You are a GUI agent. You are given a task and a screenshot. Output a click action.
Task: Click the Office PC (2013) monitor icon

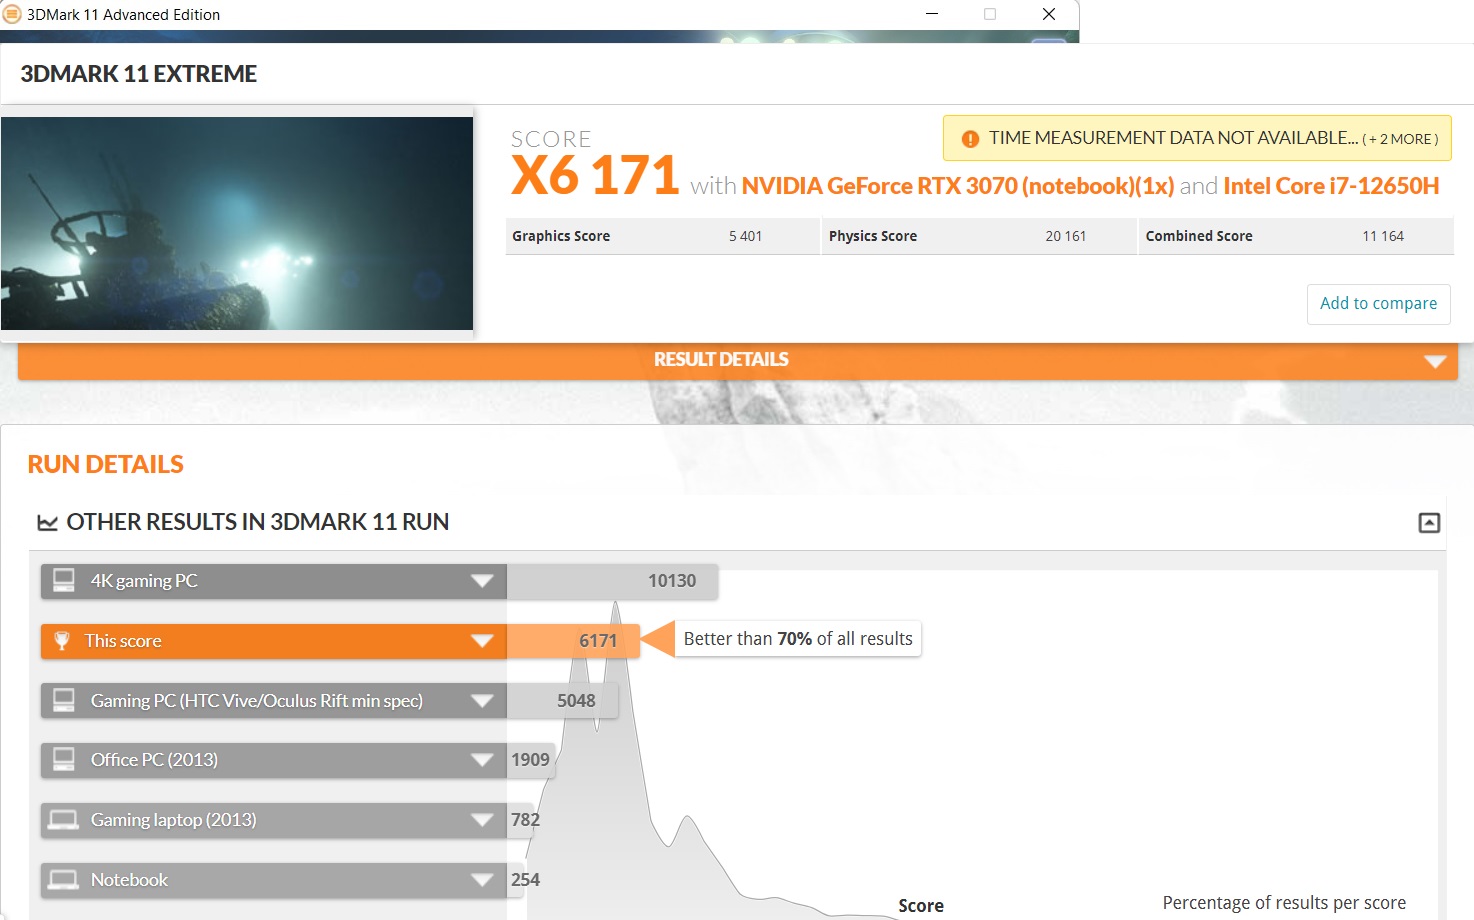coord(64,760)
